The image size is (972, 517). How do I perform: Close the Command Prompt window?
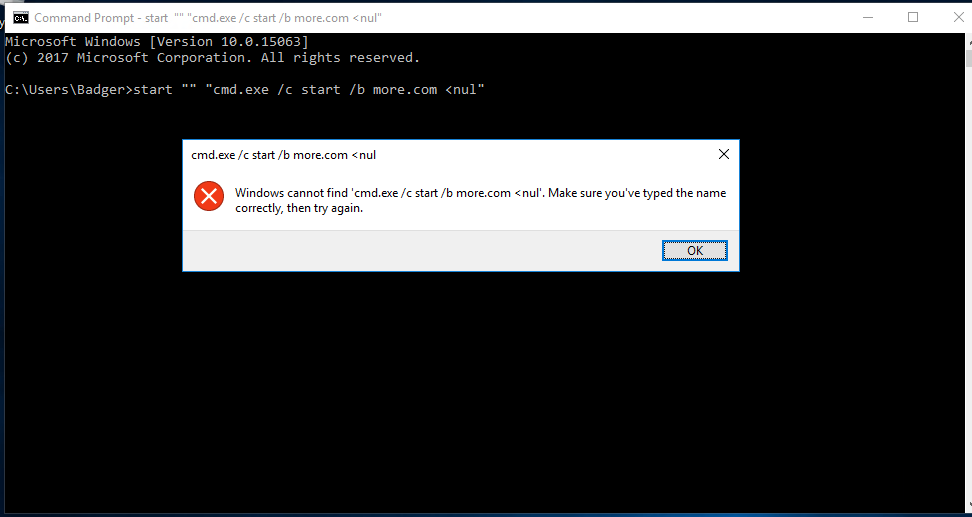[957, 17]
